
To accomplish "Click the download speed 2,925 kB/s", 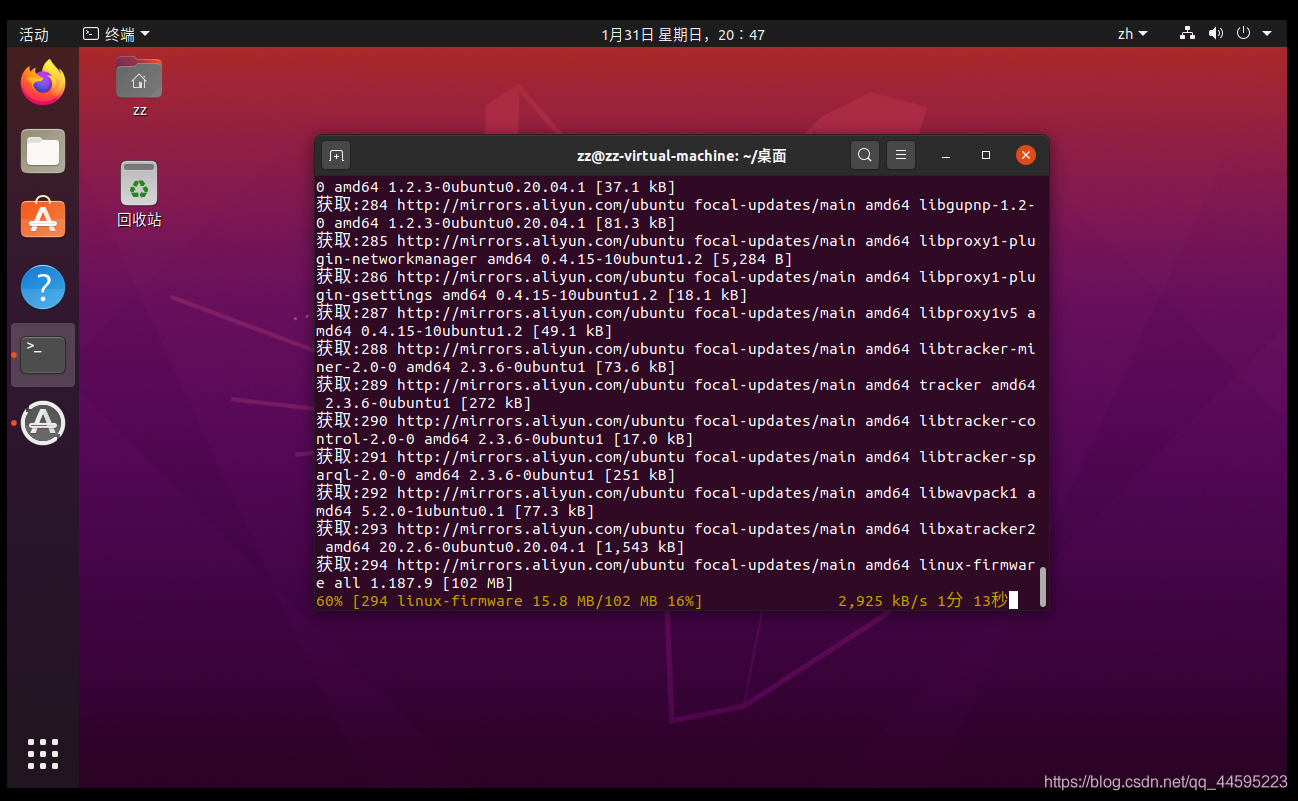I will tap(883, 601).
